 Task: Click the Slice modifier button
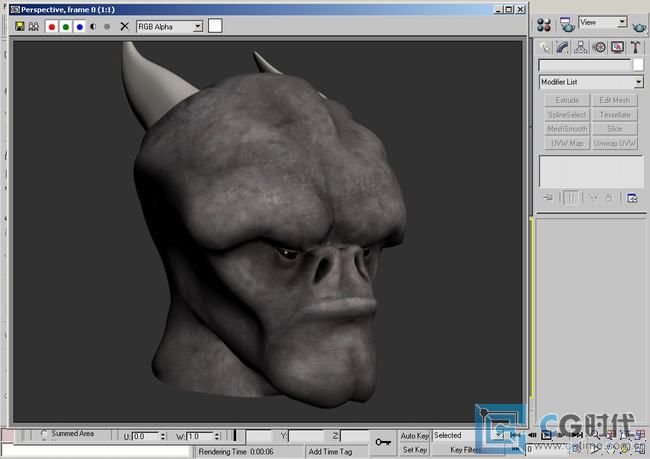(x=615, y=129)
